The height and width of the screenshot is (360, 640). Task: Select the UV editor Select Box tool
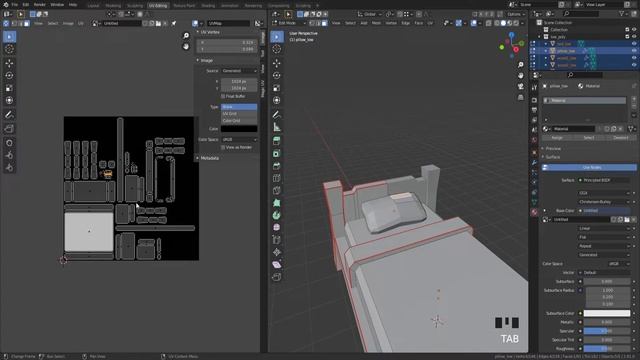pyautogui.click(x=9, y=37)
